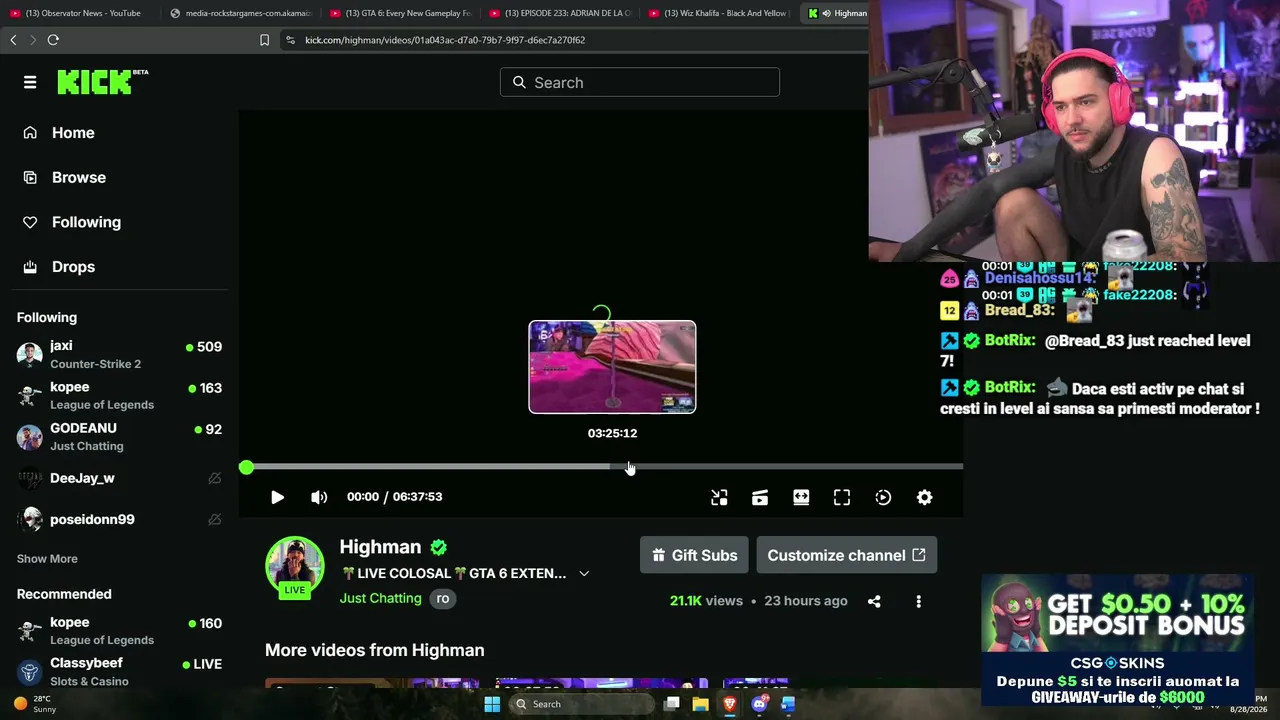The image size is (1280, 720).
Task: Click the Windows taskbar Search box
Action: 581,704
